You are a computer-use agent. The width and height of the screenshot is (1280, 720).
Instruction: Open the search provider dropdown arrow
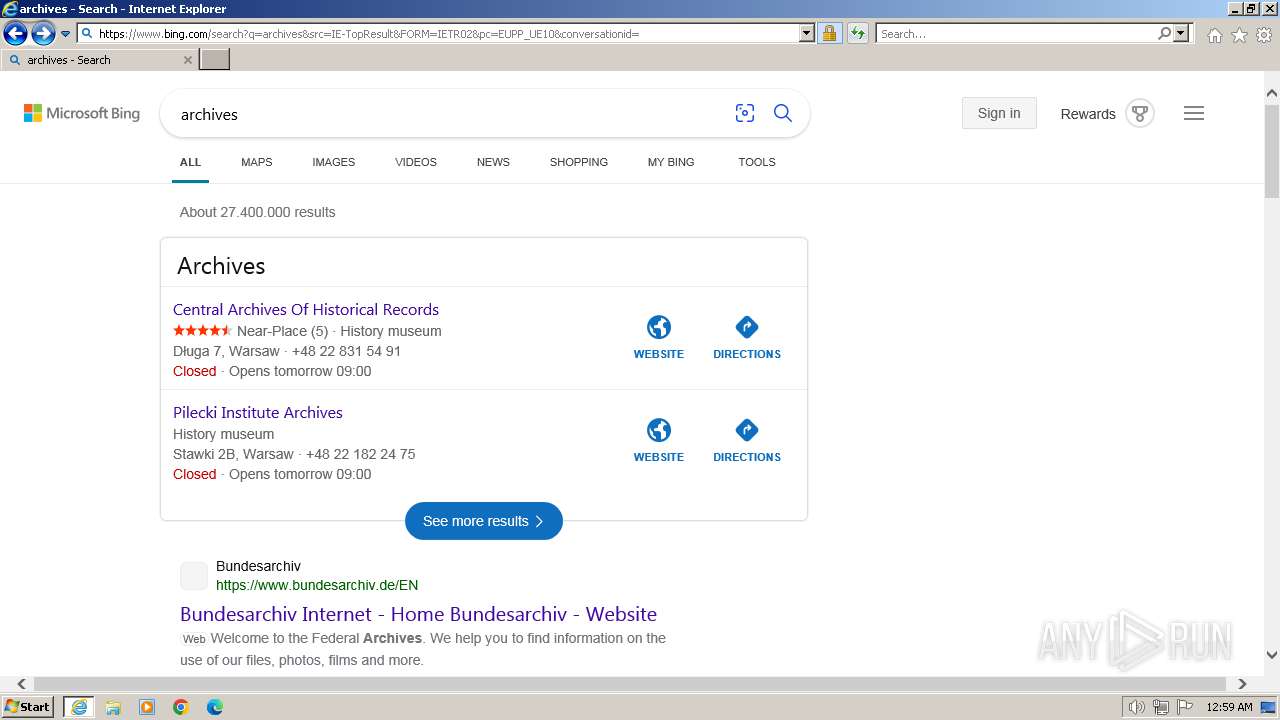click(x=1182, y=34)
